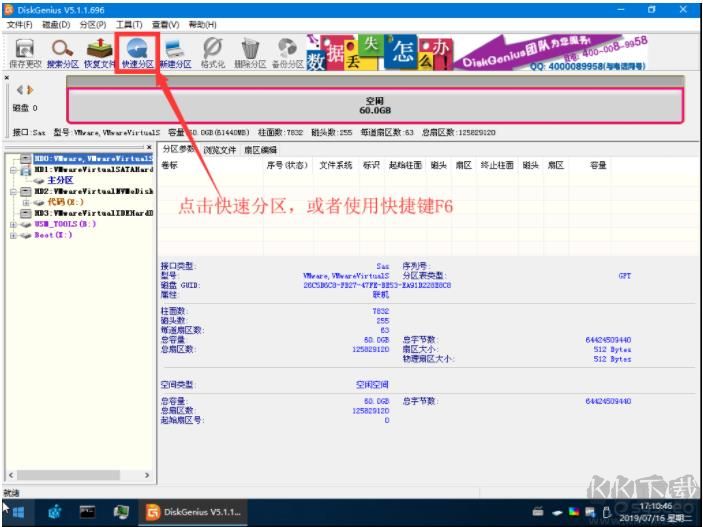The image size is (703, 527).
Task: Switch to the 分区参数 tab
Action: tap(178, 149)
